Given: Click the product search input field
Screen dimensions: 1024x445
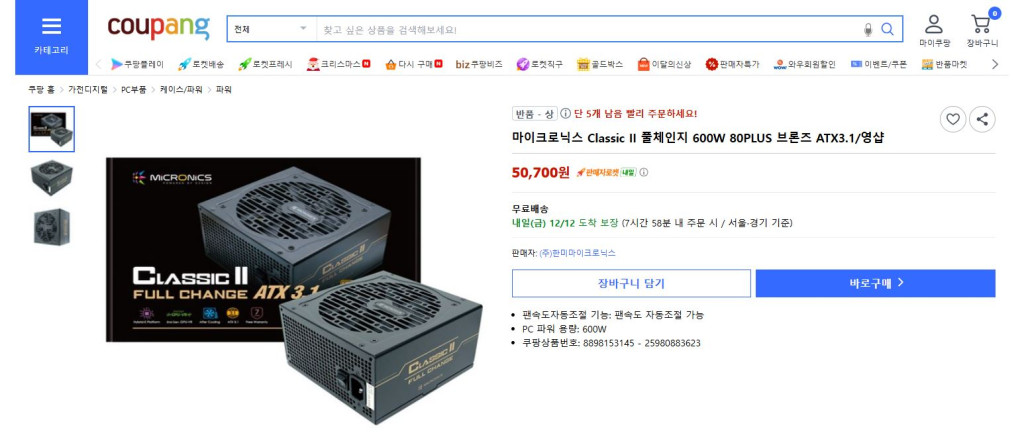Looking at the screenshot, I should [588, 29].
